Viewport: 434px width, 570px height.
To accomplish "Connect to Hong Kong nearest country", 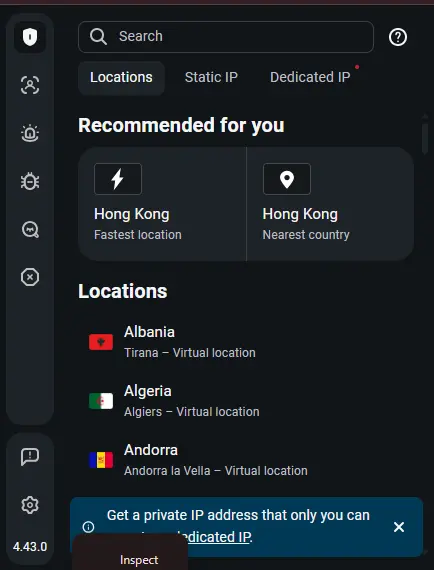I will (330, 204).
